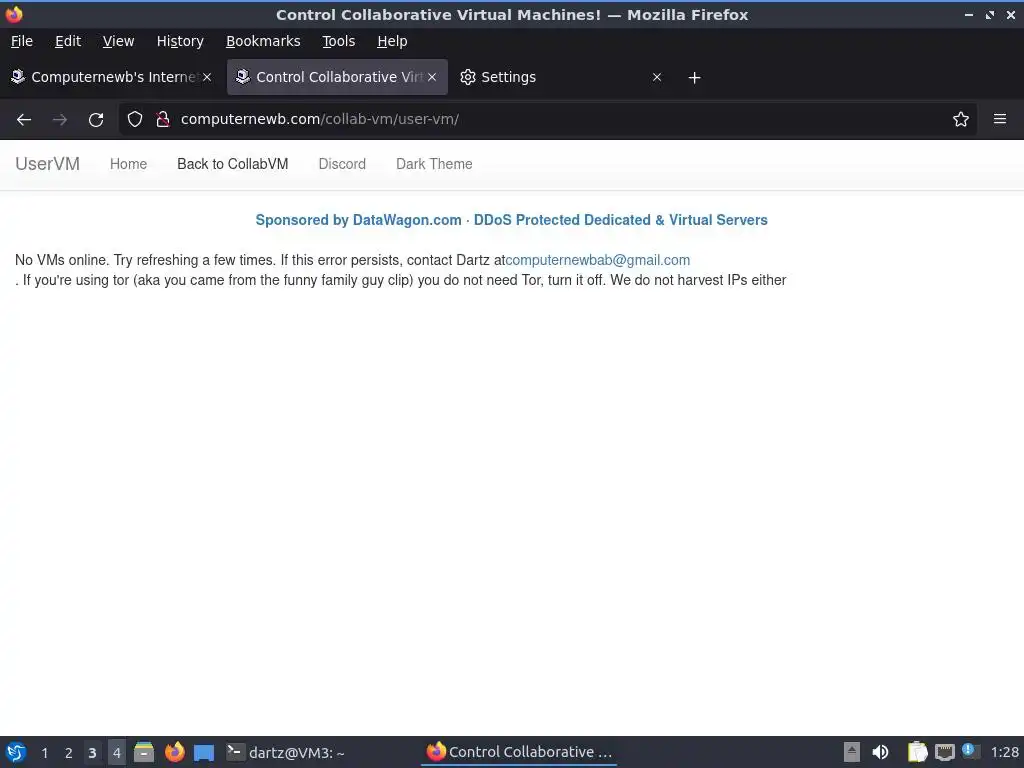The width and height of the screenshot is (1024, 768).
Task: Select the Control Collaborative Firefox taskbar entry
Action: click(x=520, y=752)
